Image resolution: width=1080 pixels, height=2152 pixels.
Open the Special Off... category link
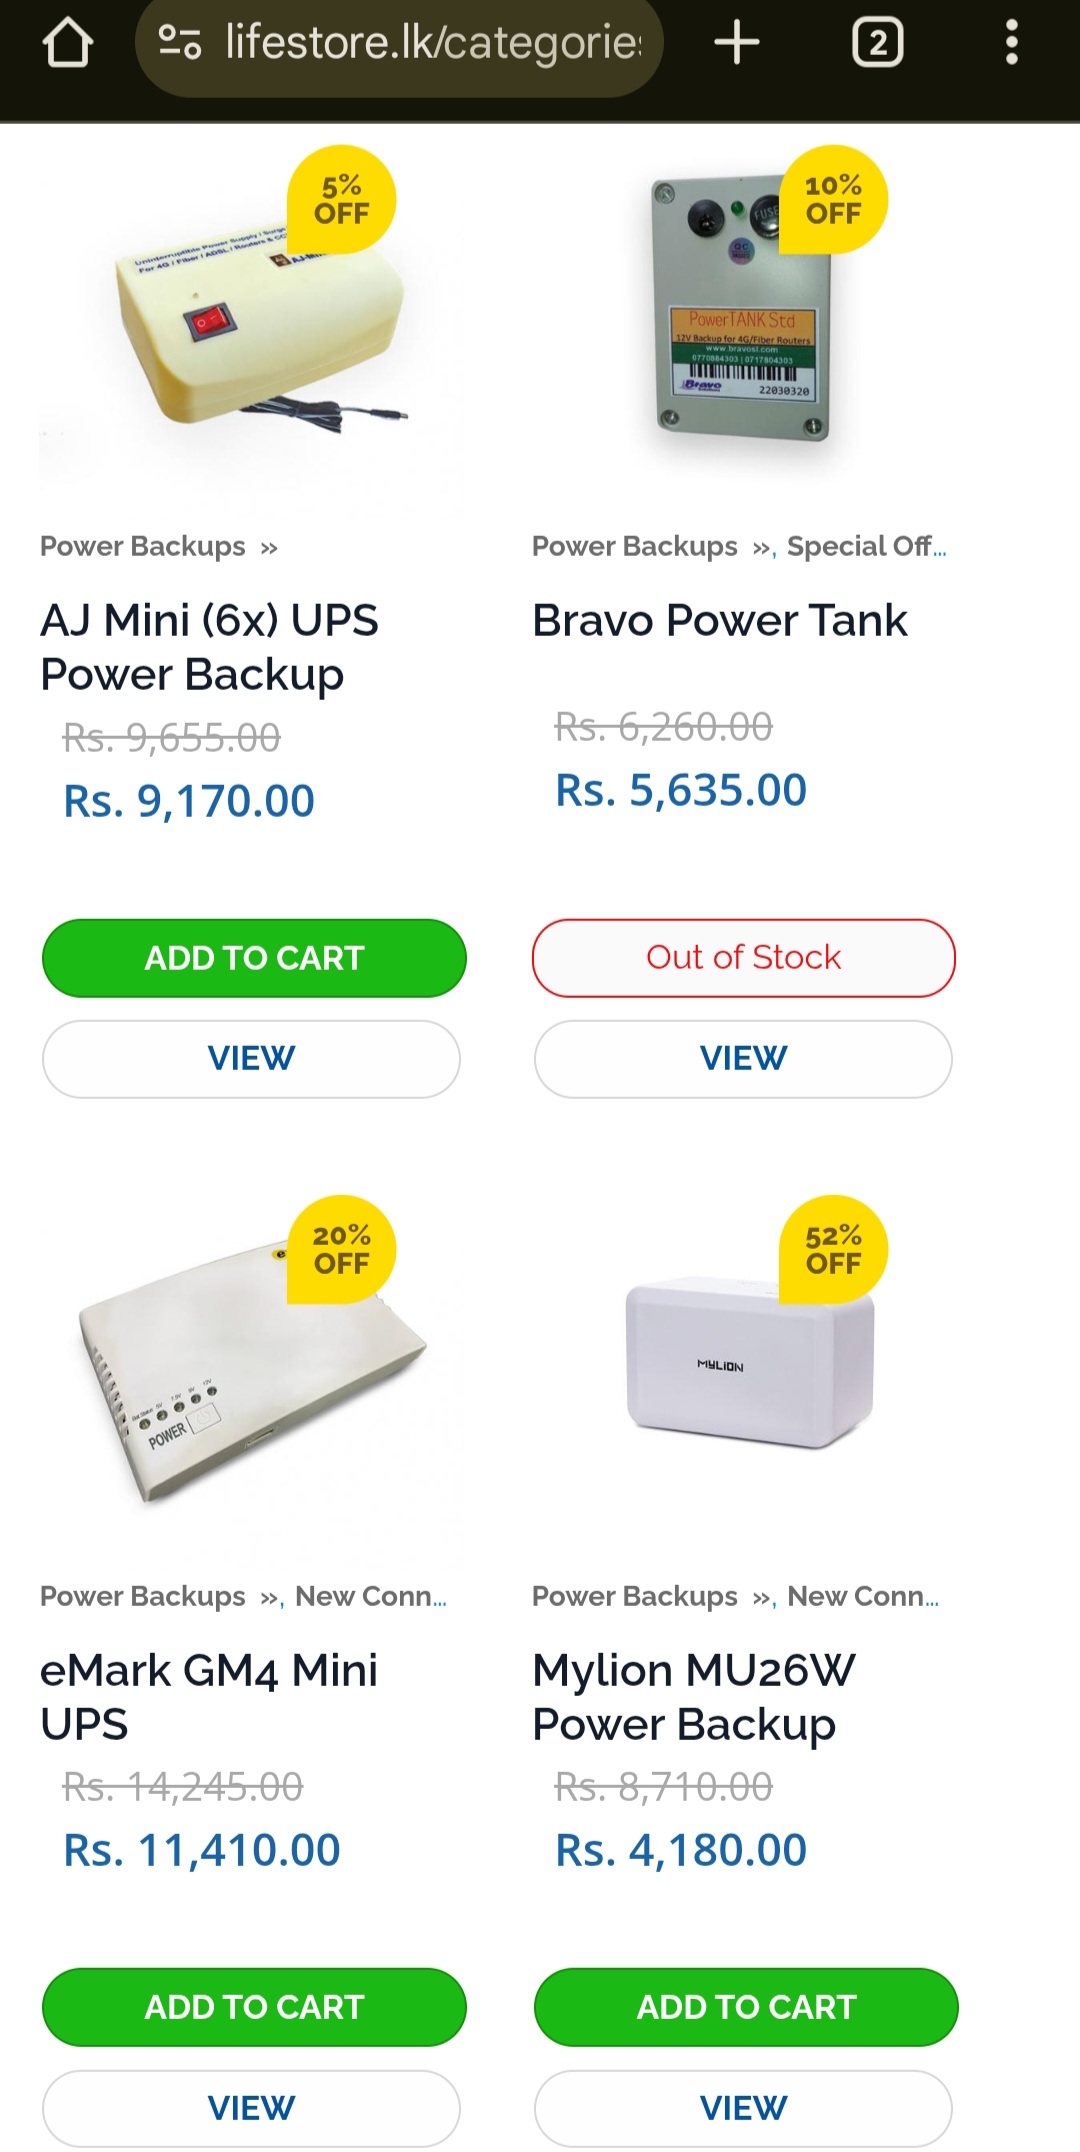click(866, 546)
